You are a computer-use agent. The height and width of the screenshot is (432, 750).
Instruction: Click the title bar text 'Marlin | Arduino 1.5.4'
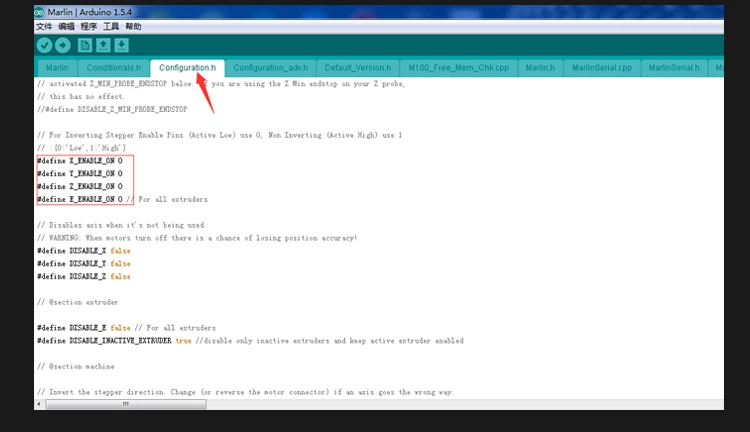89,12
